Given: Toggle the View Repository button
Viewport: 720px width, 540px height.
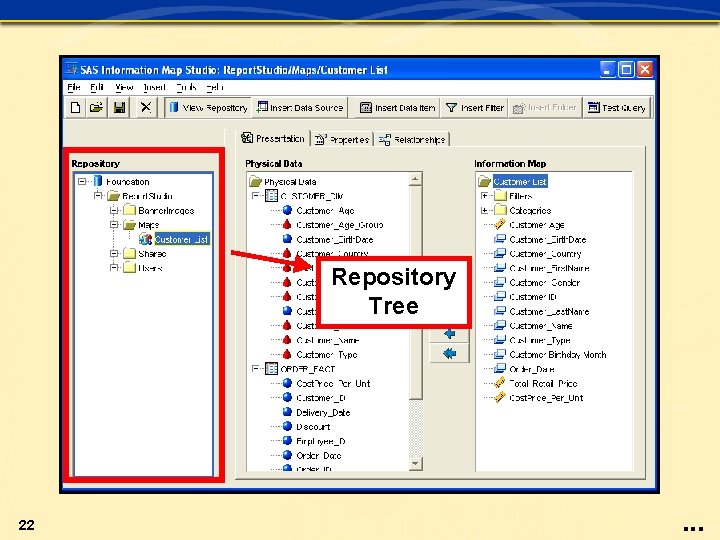Looking at the screenshot, I should coord(208,107).
